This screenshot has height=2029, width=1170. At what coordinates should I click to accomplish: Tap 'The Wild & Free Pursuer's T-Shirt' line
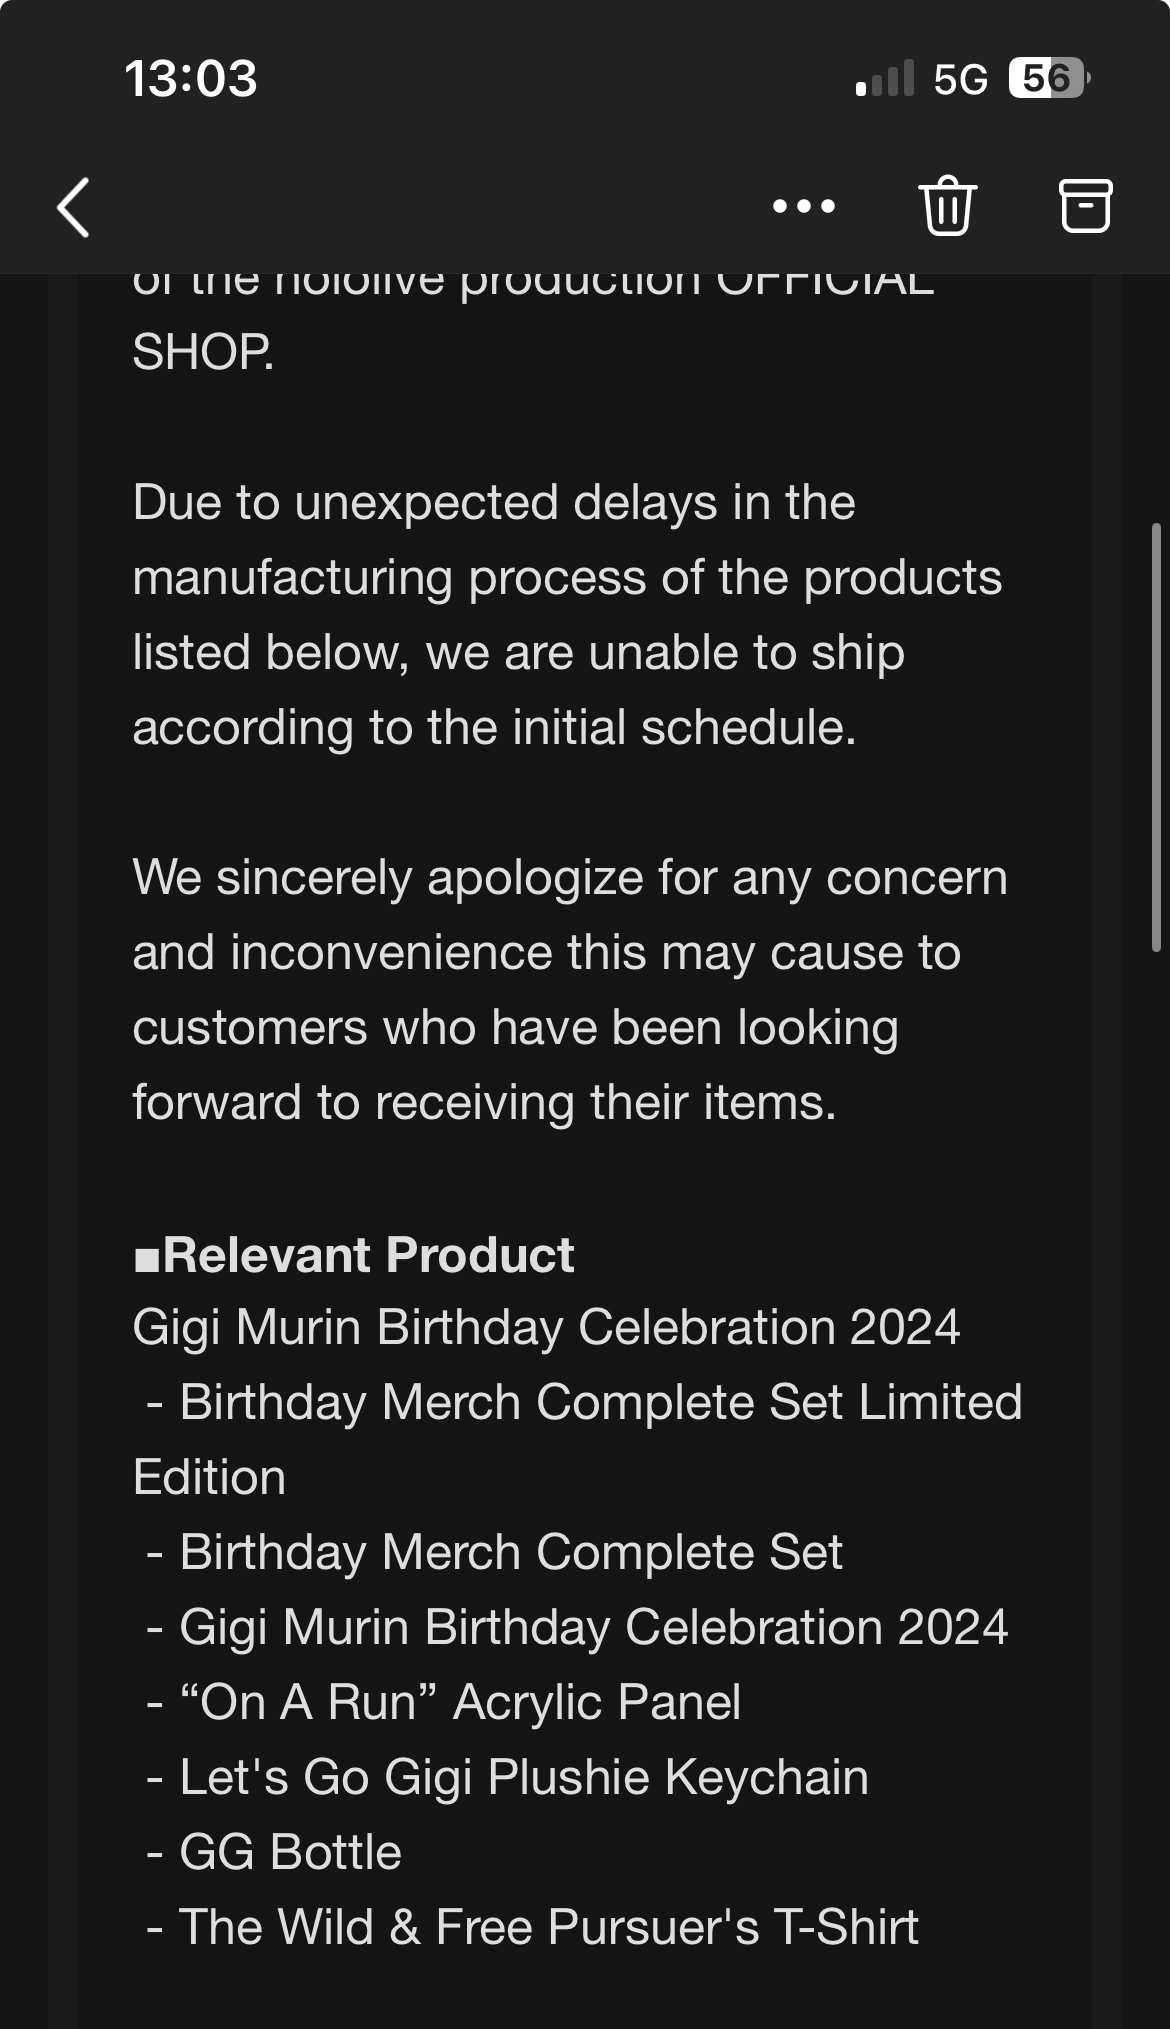(547, 1927)
